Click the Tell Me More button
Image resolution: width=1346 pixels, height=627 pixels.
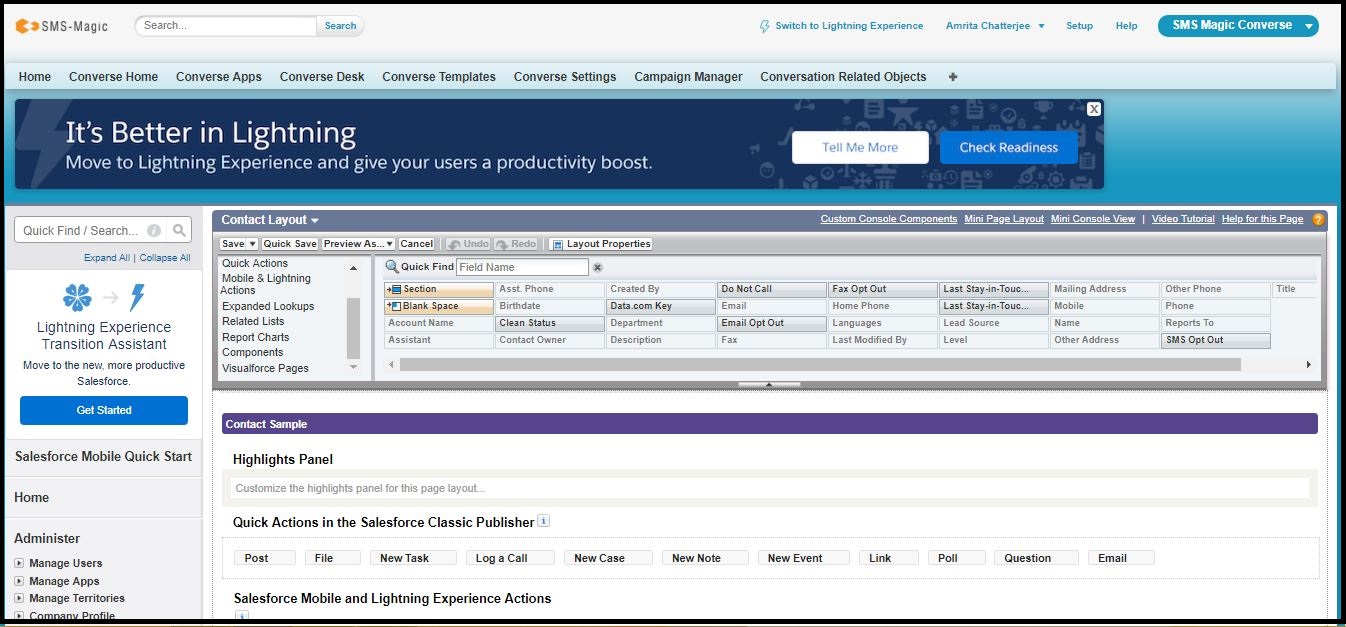[860, 147]
